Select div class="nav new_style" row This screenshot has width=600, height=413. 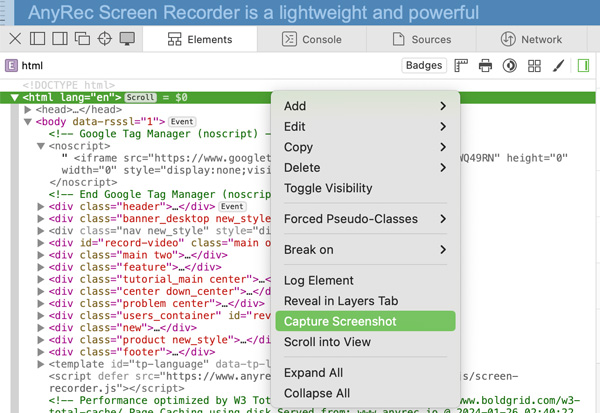pos(160,231)
